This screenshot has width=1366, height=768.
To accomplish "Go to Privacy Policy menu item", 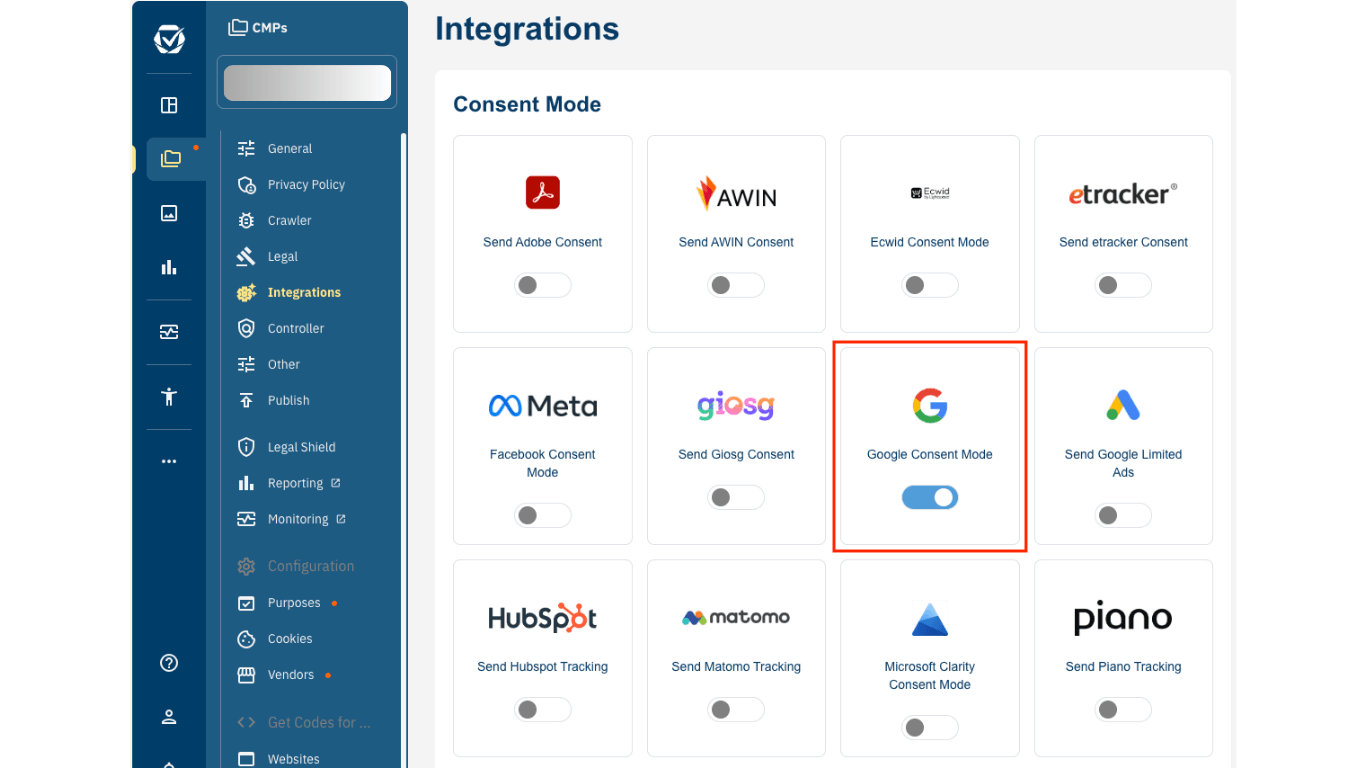I will [292, 184].
